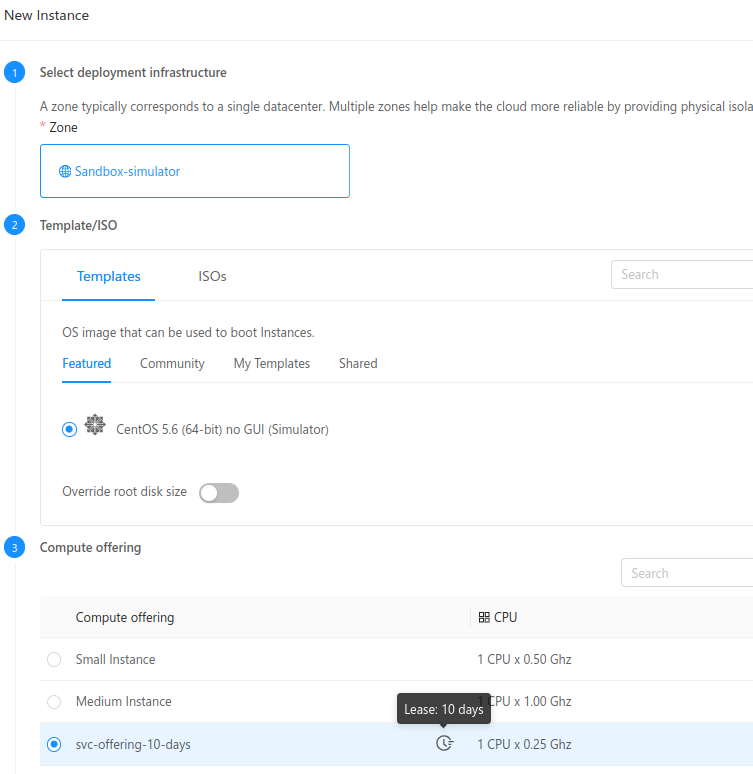
Task: Open the My Templates tab
Action: [272, 363]
